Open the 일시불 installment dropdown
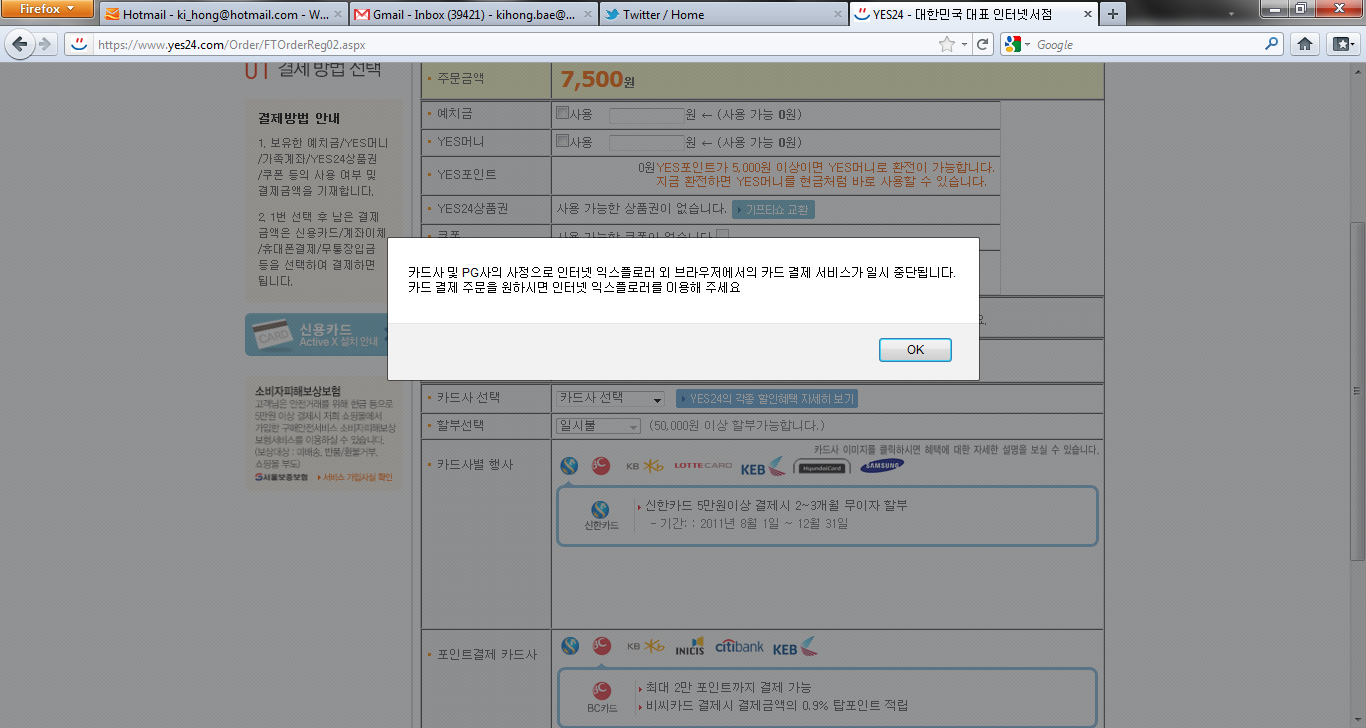This screenshot has width=1366, height=728. [x=598, y=426]
